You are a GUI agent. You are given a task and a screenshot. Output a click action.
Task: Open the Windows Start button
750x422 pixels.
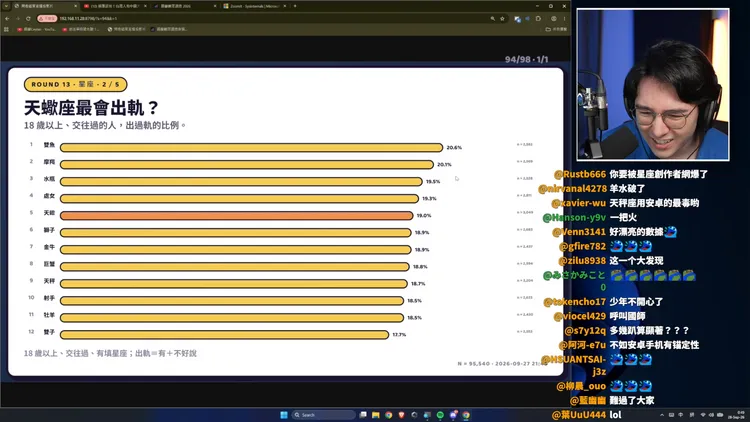coord(284,415)
